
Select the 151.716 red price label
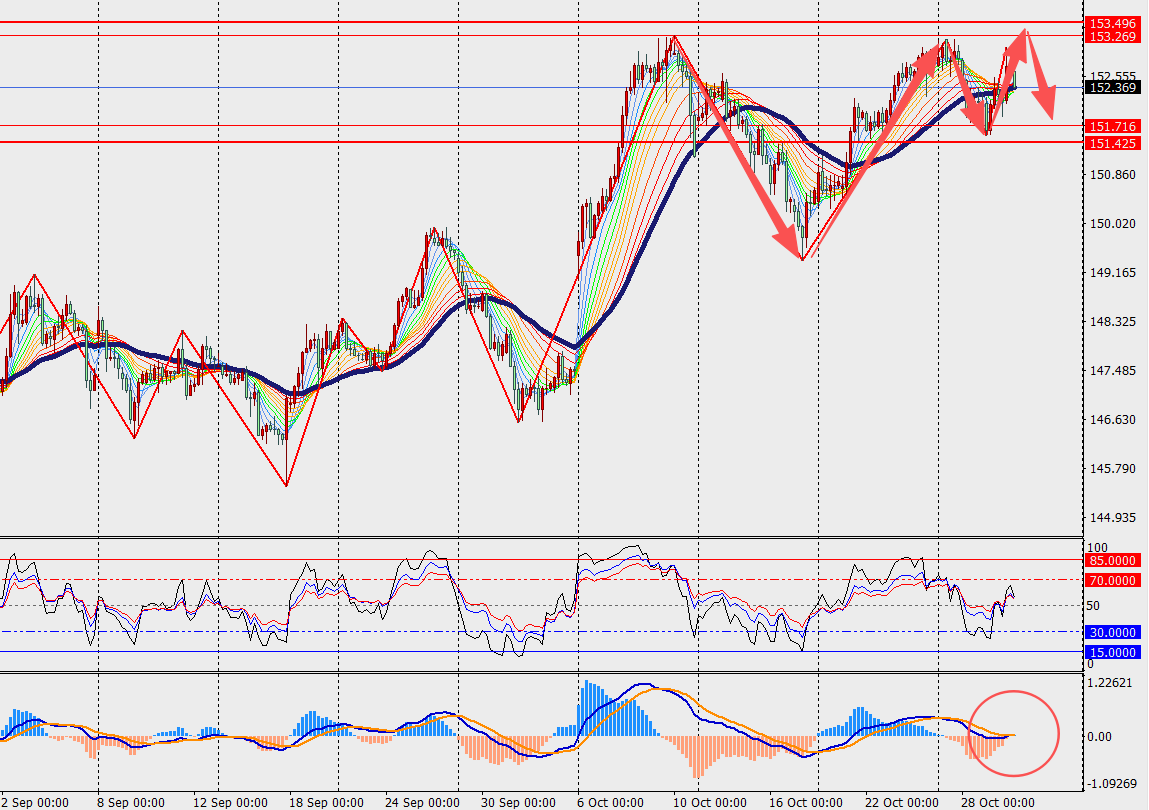pos(1112,126)
